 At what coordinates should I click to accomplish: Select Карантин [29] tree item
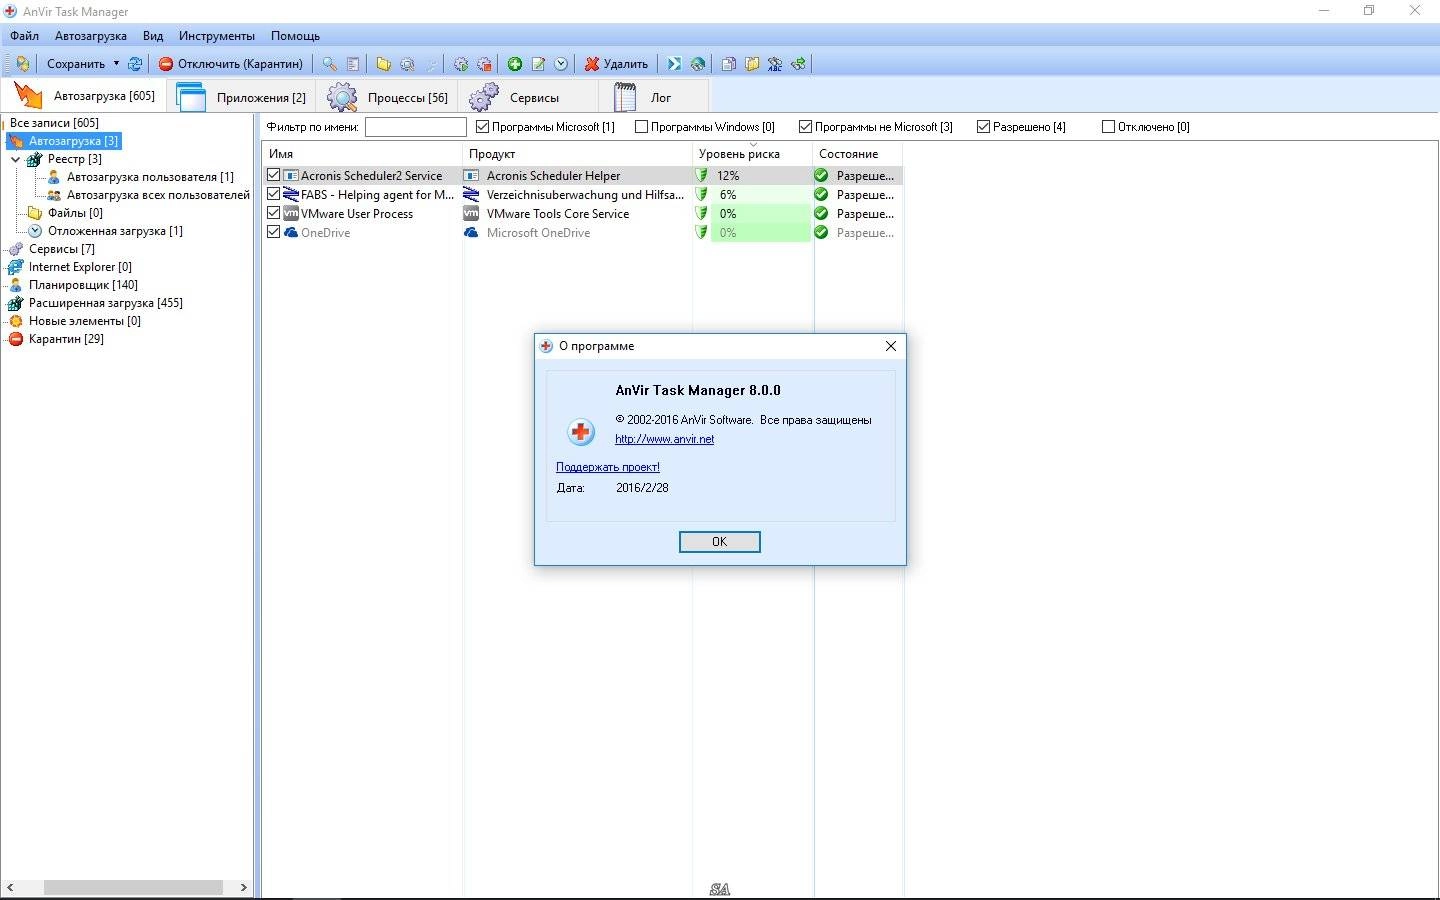pyautogui.click(x=66, y=339)
